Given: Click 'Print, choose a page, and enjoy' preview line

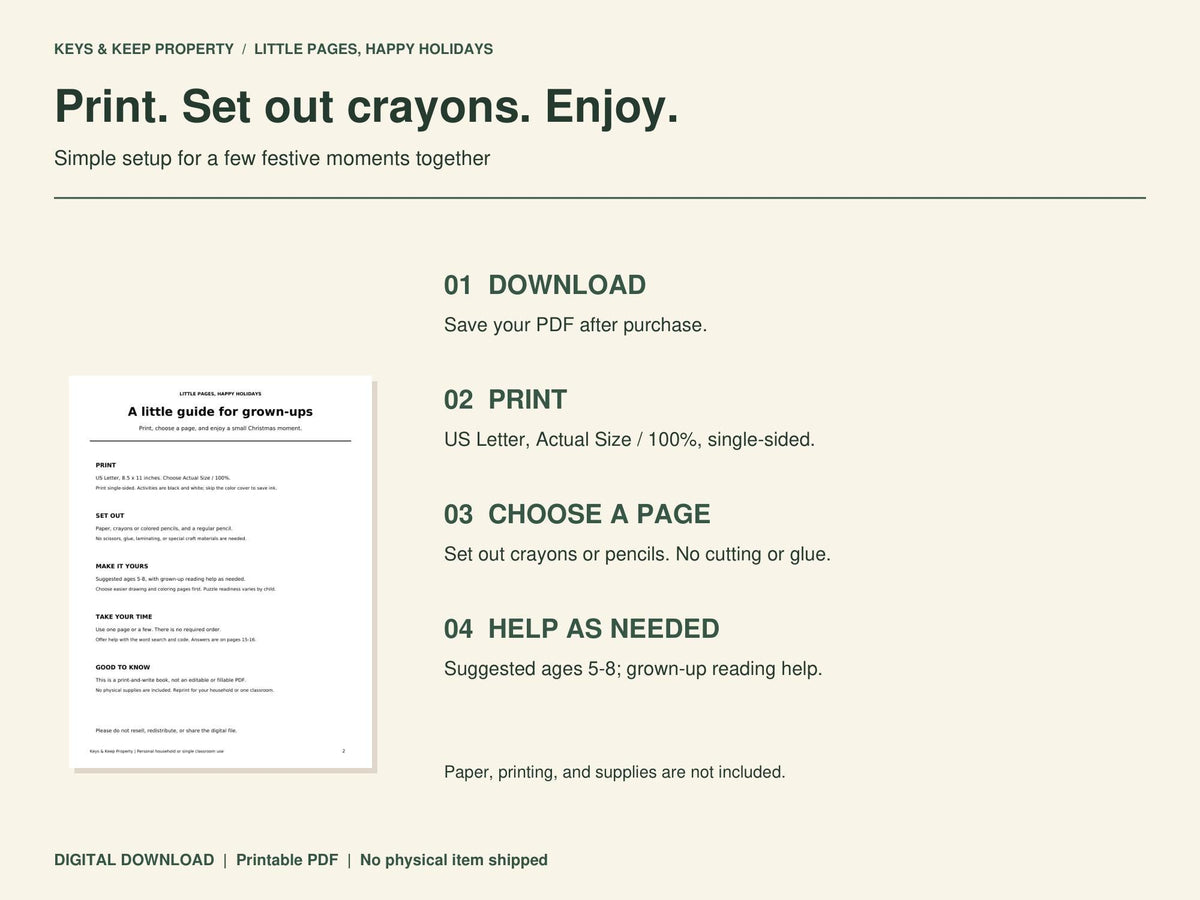Looking at the screenshot, I should click(x=220, y=428).
